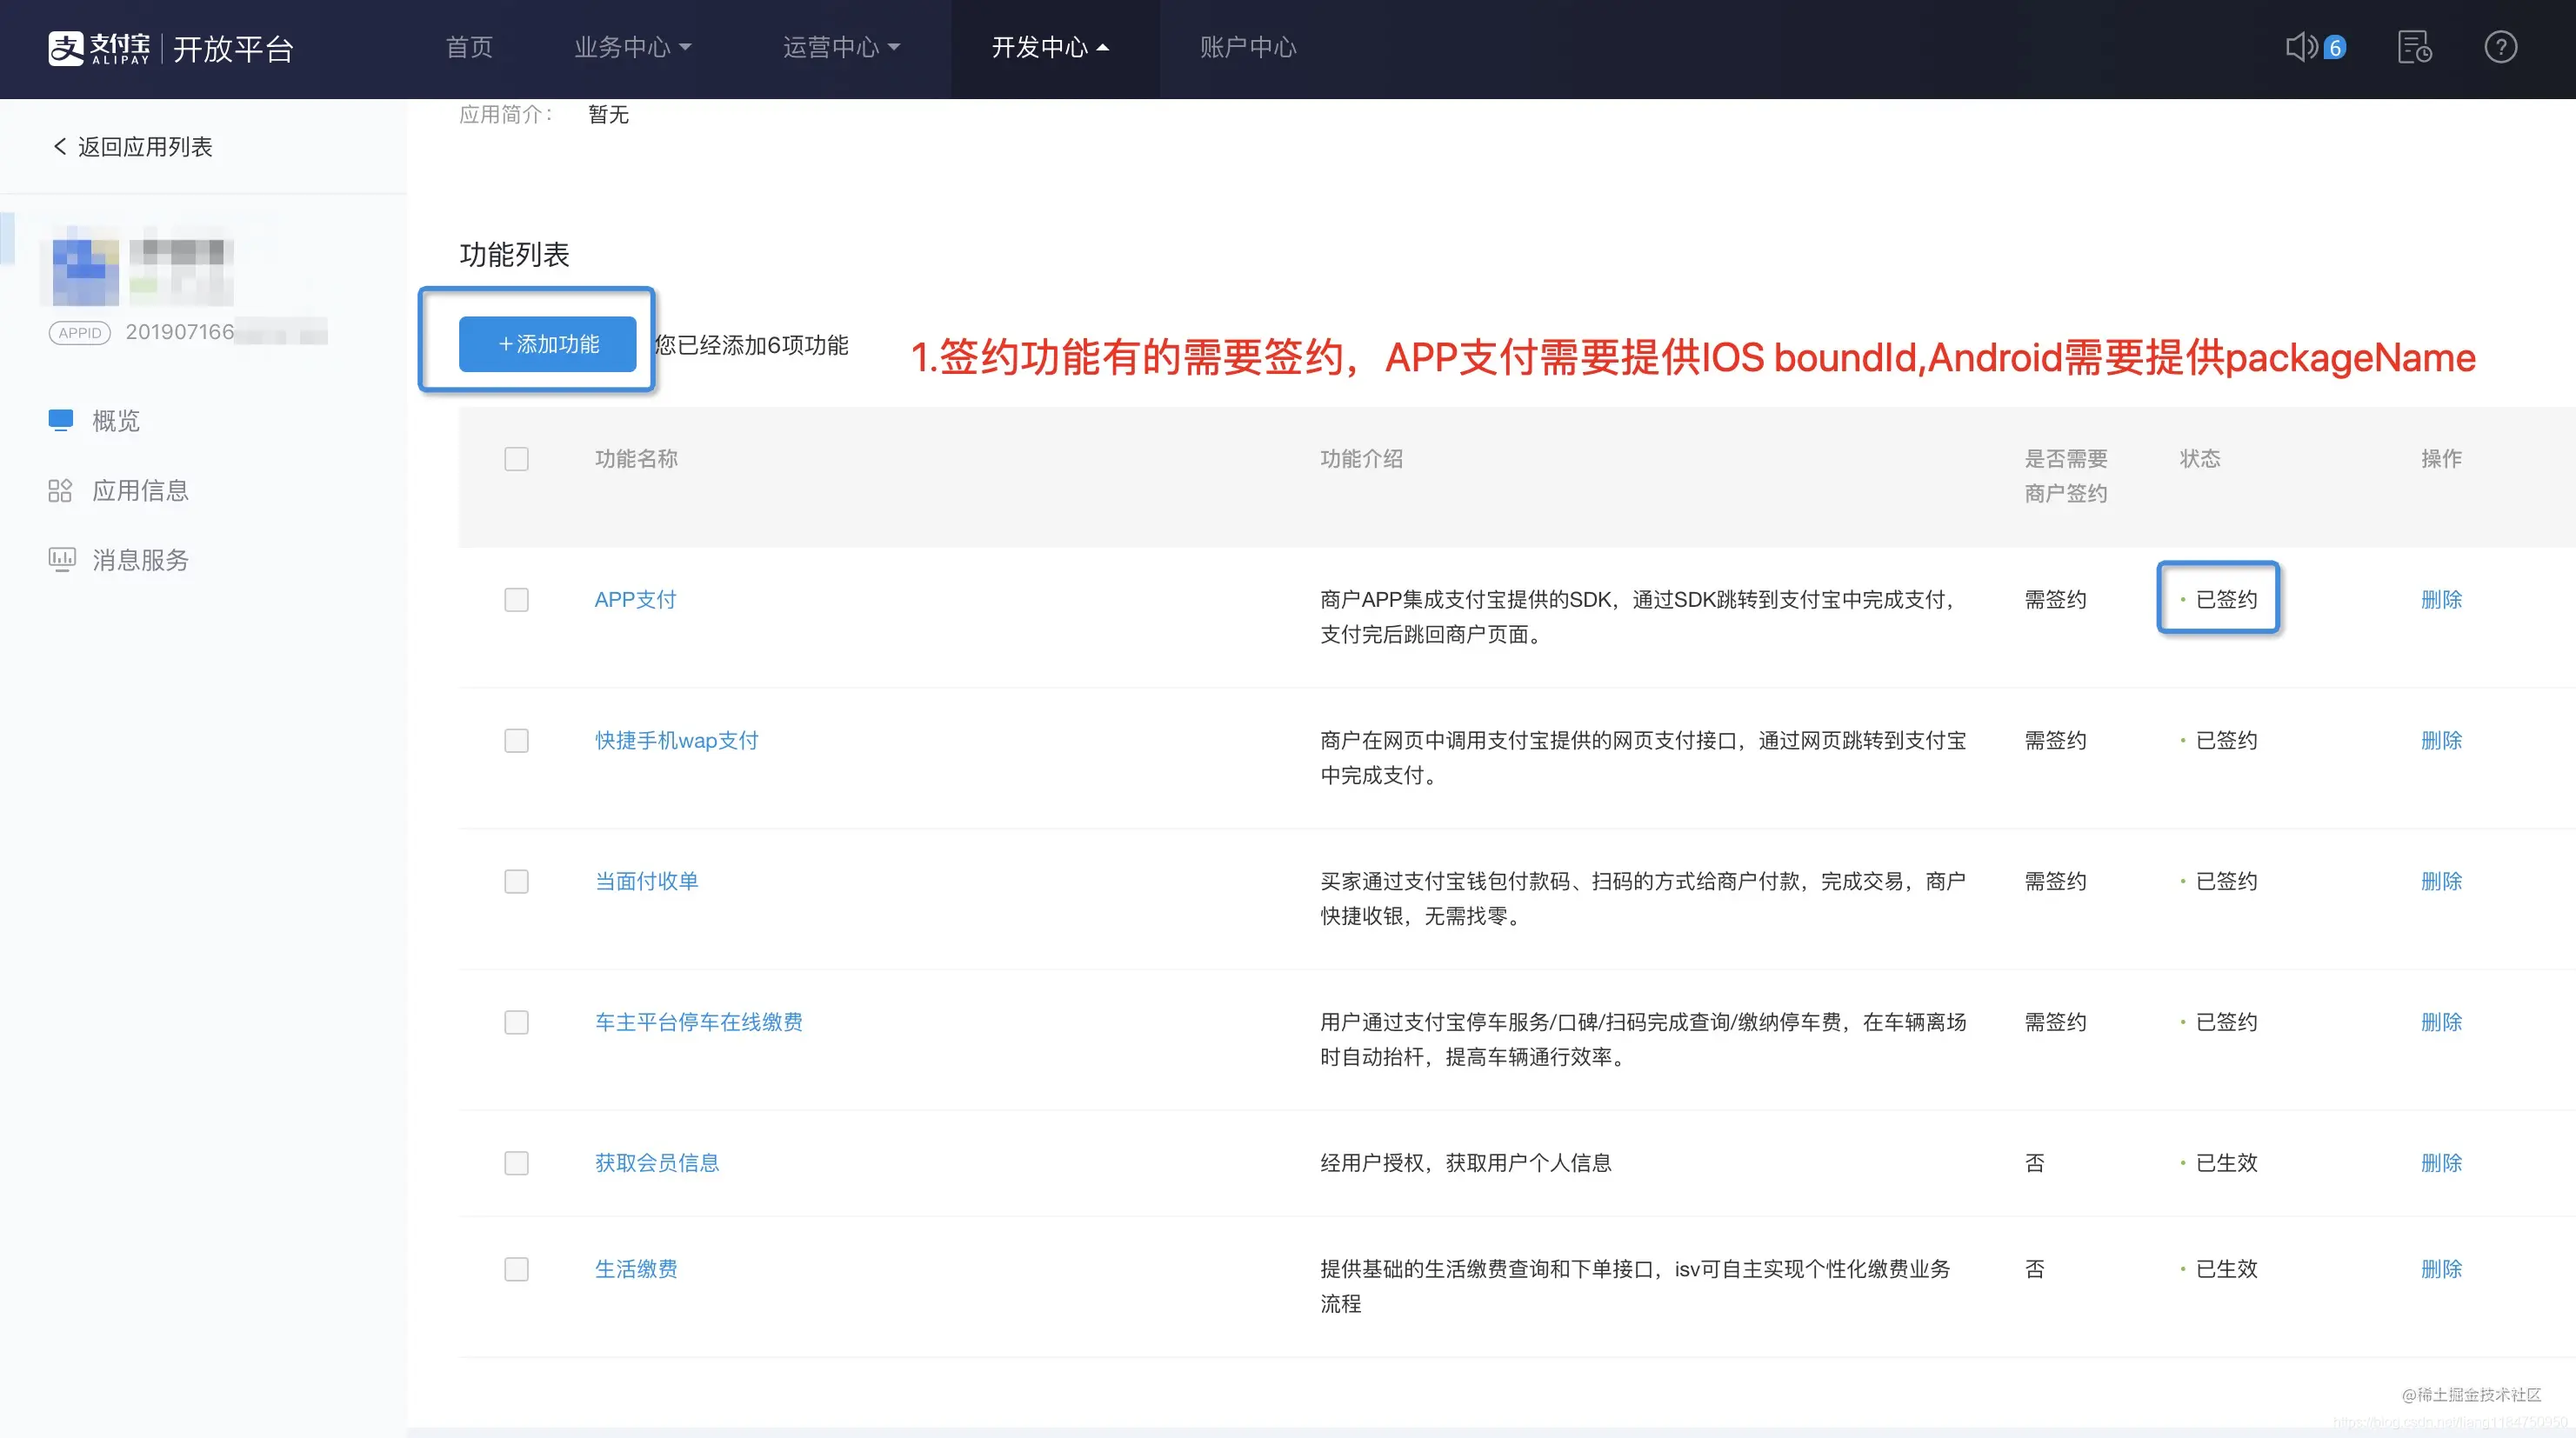Click the back arrow beside 返回应用列表
The height and width of the screenshot is (1438, 2576).
click(60, 147)
